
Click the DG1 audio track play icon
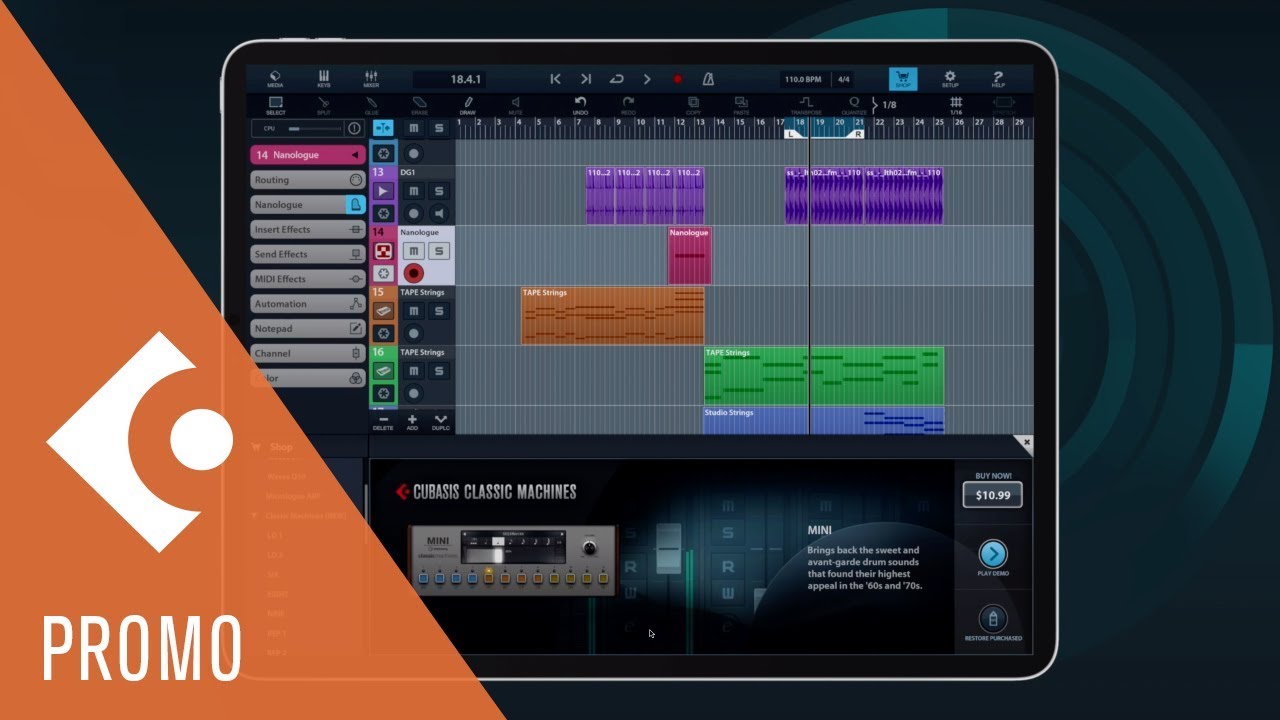383,191
